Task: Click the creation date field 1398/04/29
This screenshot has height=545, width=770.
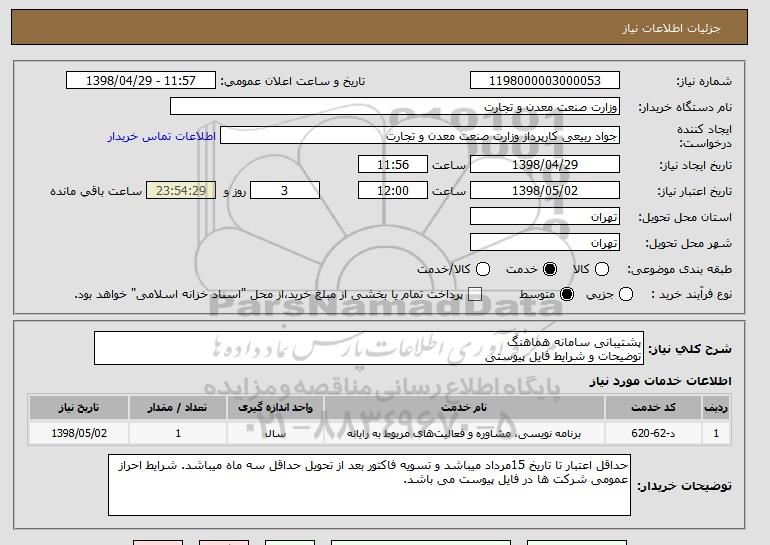Action: (545, 164)
